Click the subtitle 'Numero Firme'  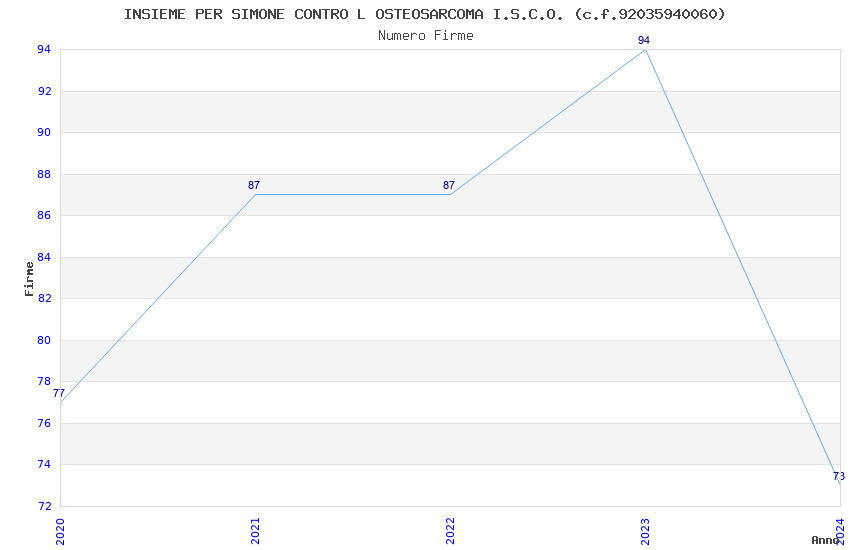(426, 36)
